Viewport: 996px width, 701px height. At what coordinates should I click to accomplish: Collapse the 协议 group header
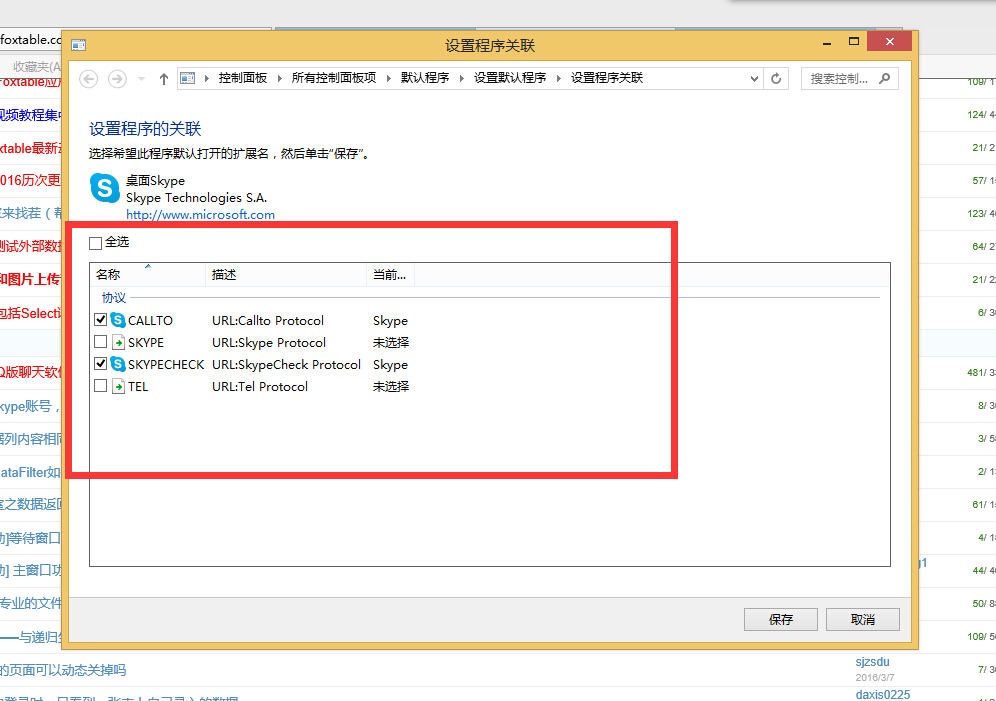tap(114, 298)
